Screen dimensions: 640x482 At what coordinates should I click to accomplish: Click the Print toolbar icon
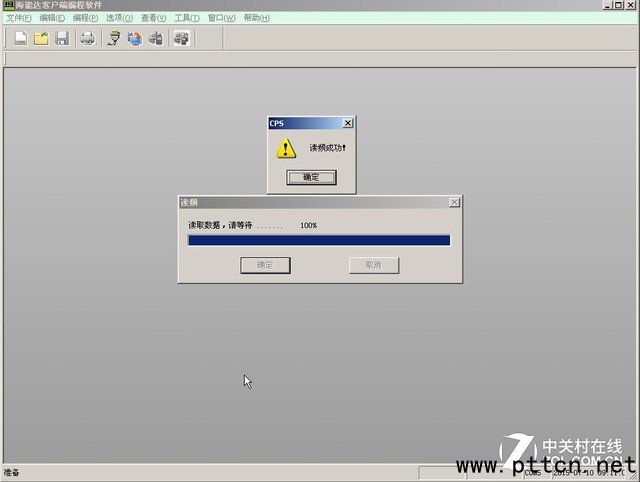click(x=88, y=38)
